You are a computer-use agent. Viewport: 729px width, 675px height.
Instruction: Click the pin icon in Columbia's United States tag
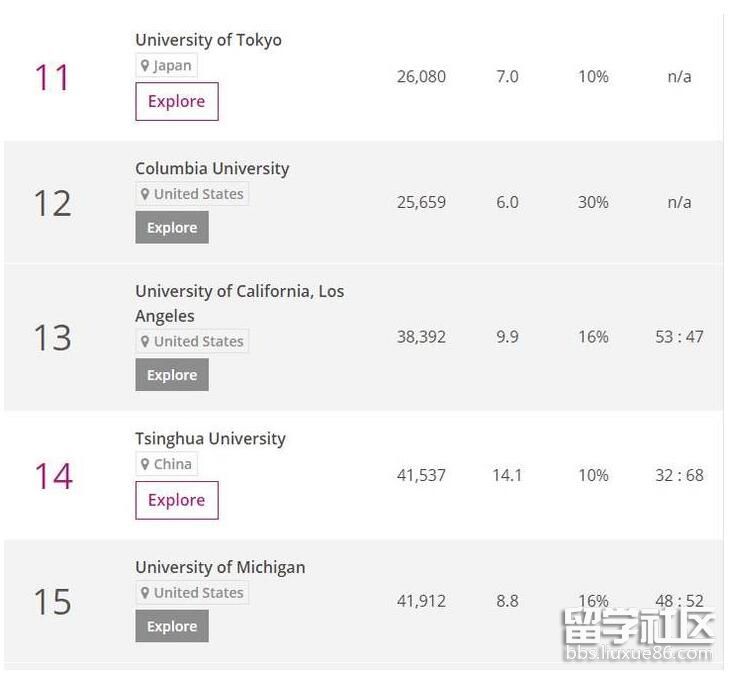point(145,194)
